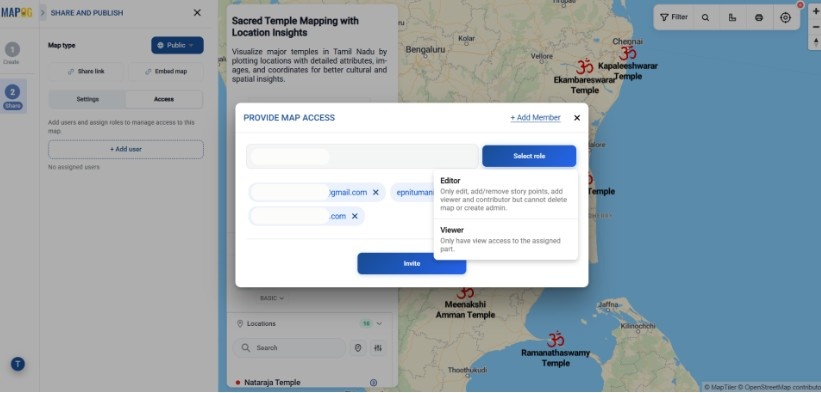Viewport: 821px width, 393px height.
Task: Open the Public map type dropdown
Action: pyautogui.click(x=177, y=46)
